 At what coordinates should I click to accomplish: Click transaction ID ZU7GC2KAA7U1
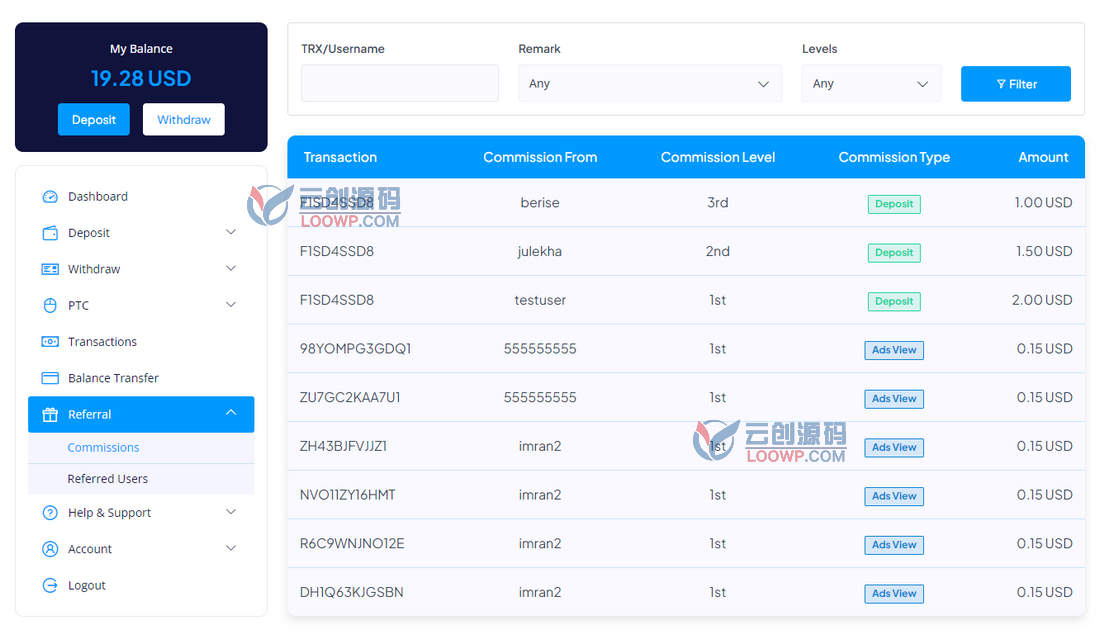pyautogui.click(x=350, y=397)
